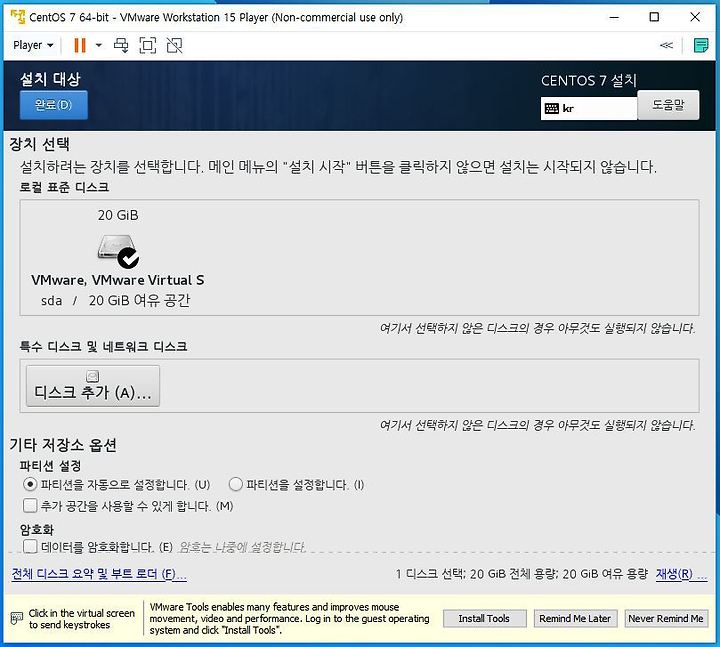
Task: Click Remind Me Later button
Action: 575,619
